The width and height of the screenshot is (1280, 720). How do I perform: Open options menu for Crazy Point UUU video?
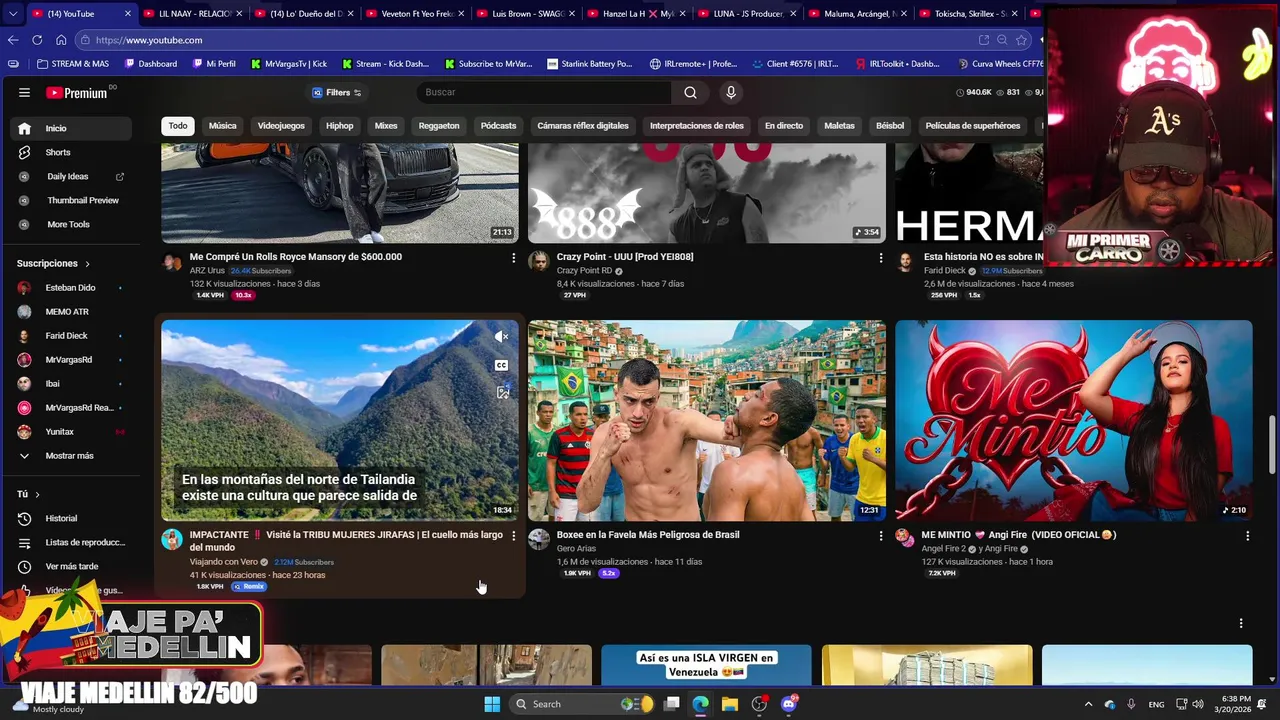click(x=881, y=258)
